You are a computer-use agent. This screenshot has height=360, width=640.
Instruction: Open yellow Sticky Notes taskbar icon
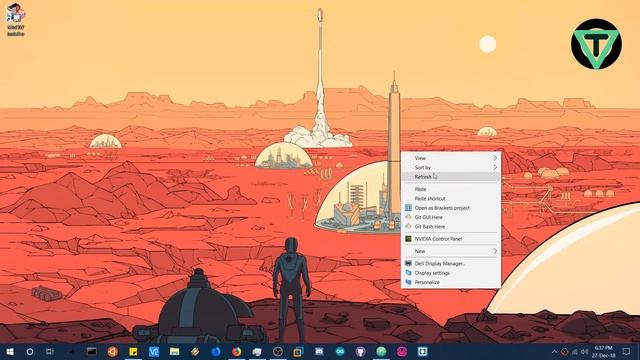click(x=133, y=351)
